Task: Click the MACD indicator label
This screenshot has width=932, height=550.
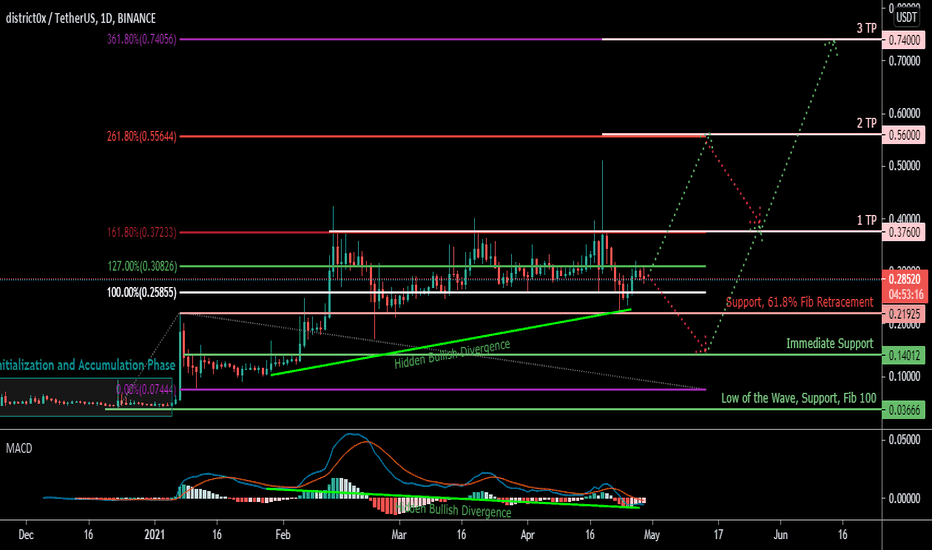Action: pyautogui.click(x=19, y=448)
